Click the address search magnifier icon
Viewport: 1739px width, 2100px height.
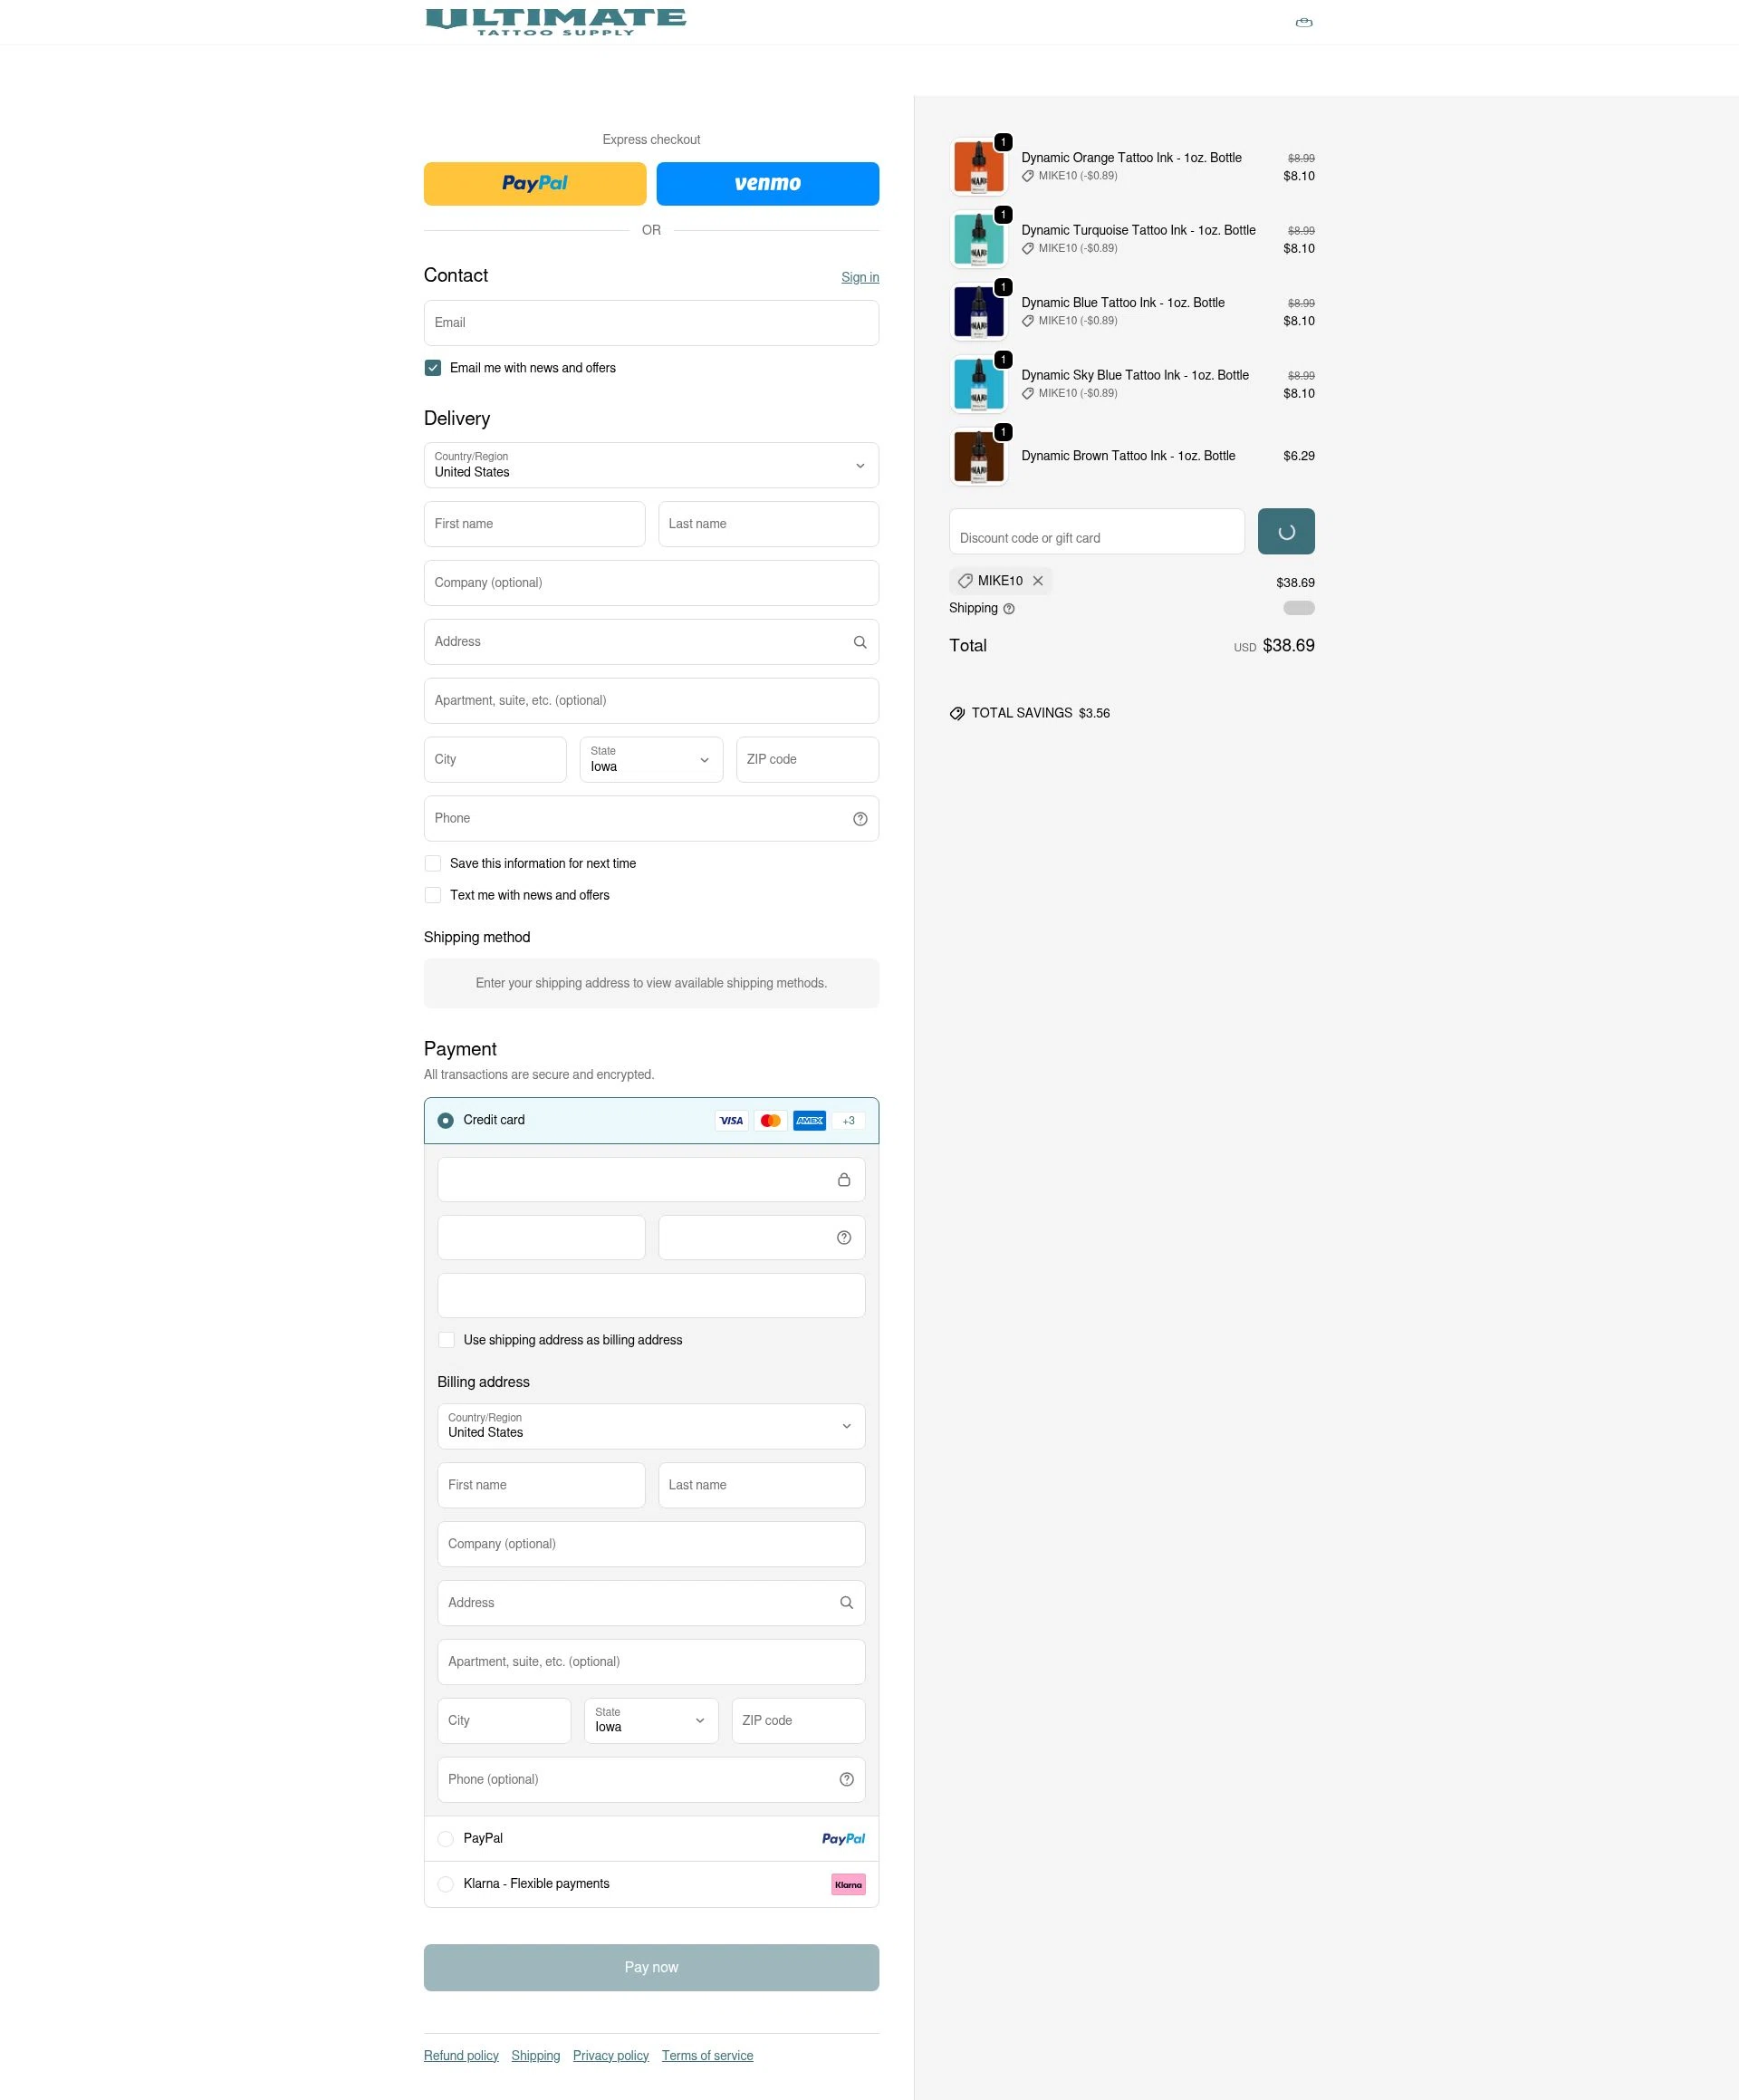point(859,641)
